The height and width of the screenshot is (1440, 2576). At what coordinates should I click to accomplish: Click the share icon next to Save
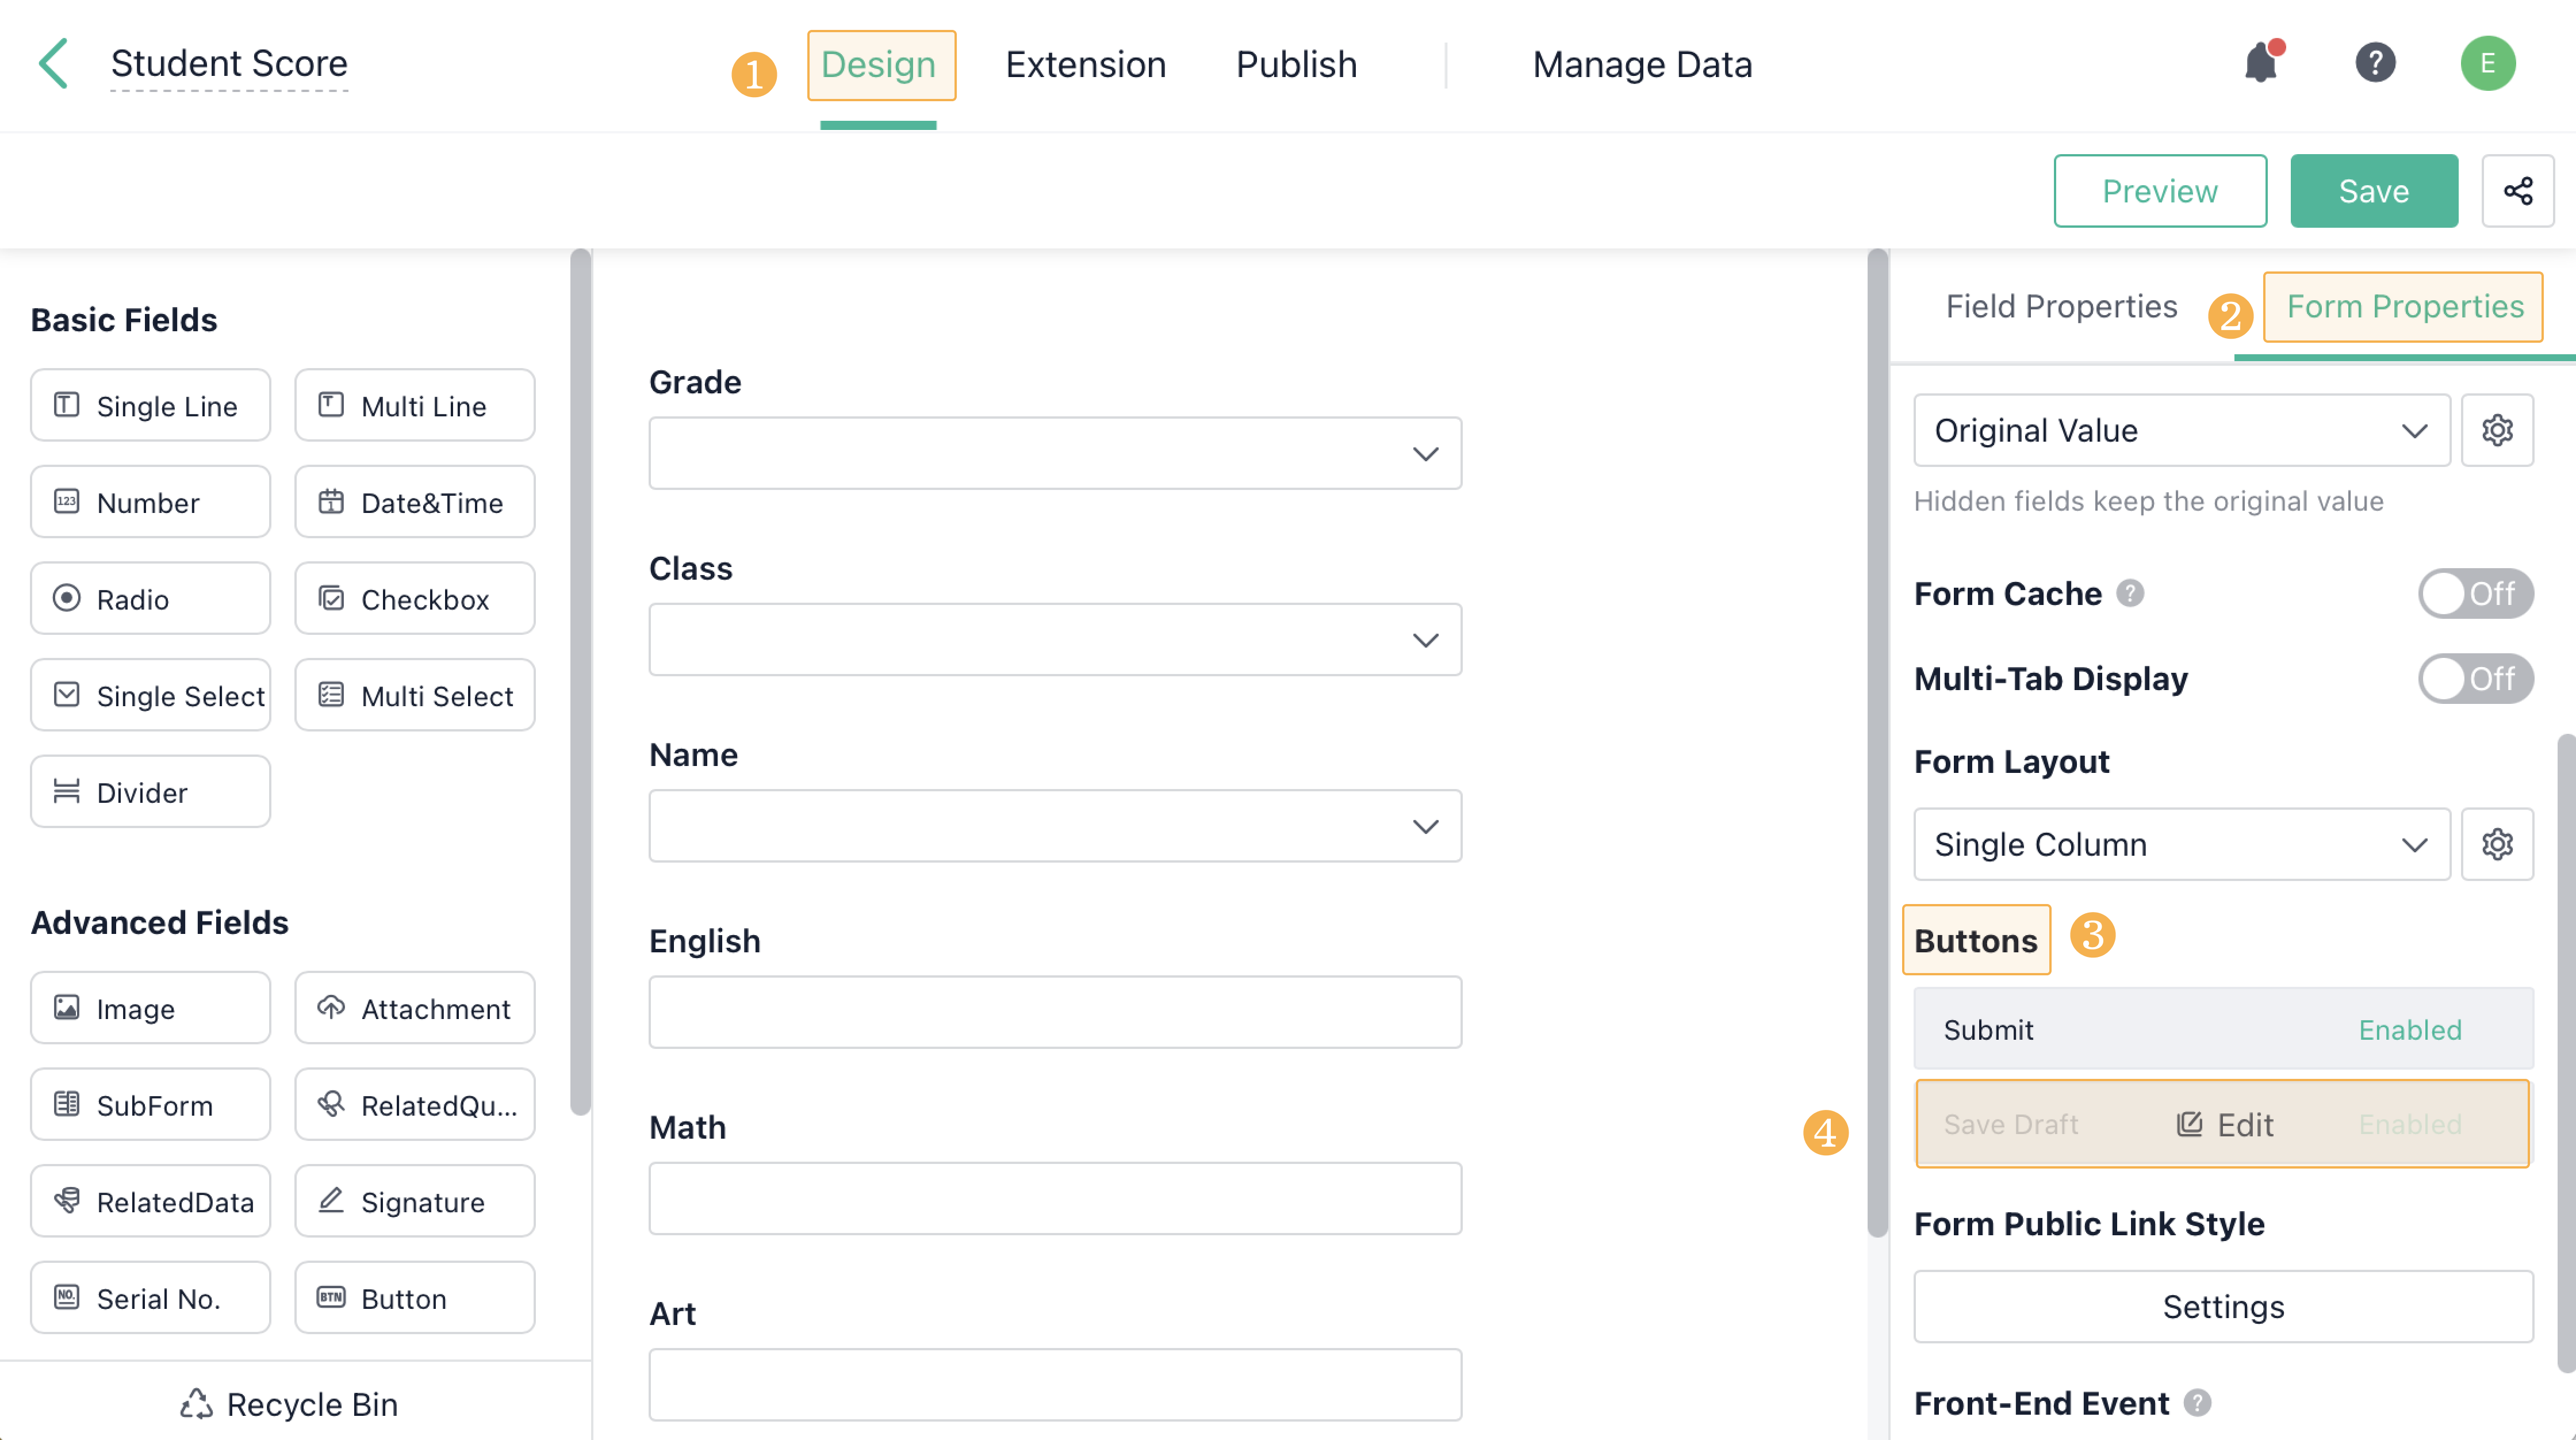[x=2517, y=191]
